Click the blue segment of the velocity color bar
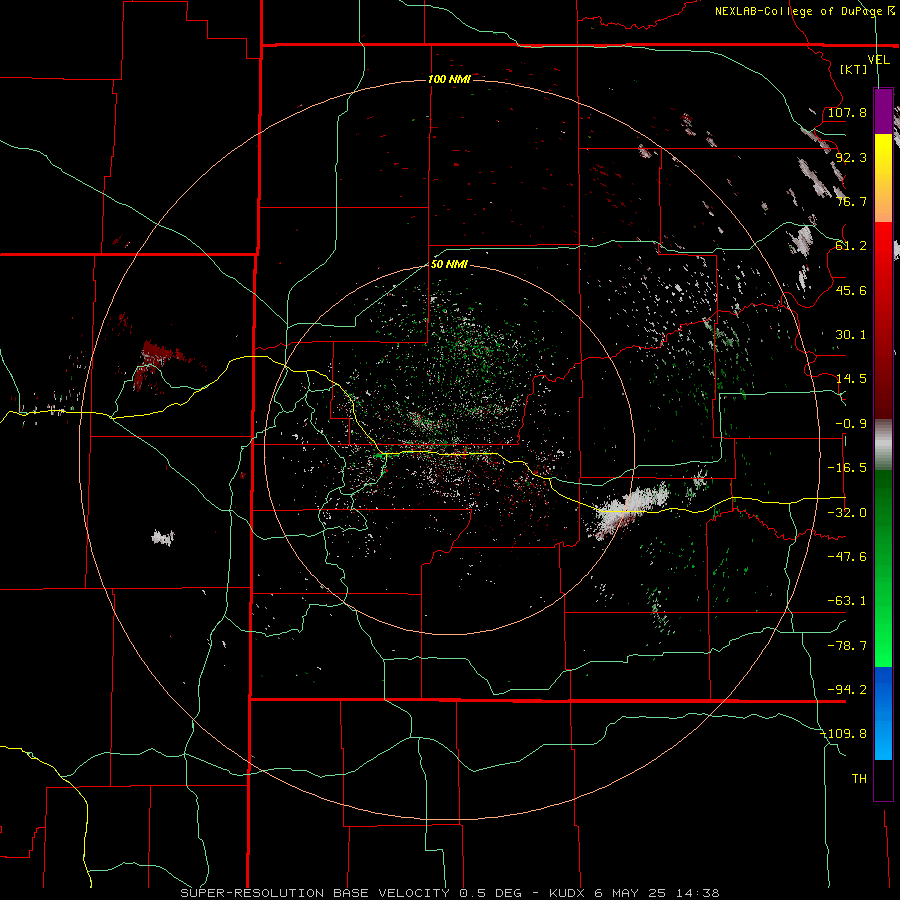The image size is (900, 900). click(x=883, y=713)
